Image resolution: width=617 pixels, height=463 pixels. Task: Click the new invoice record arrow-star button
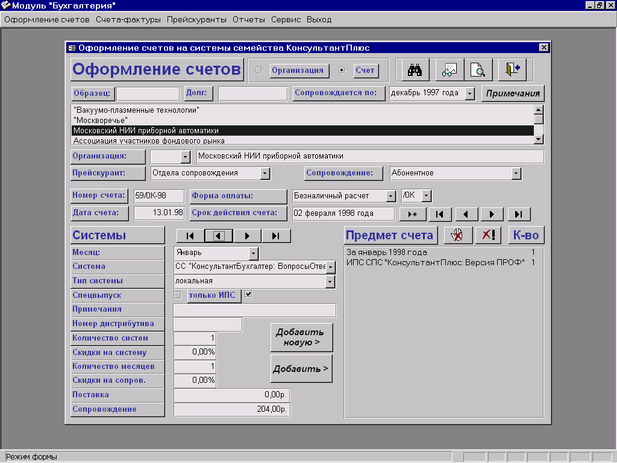[x=410, y=213]
